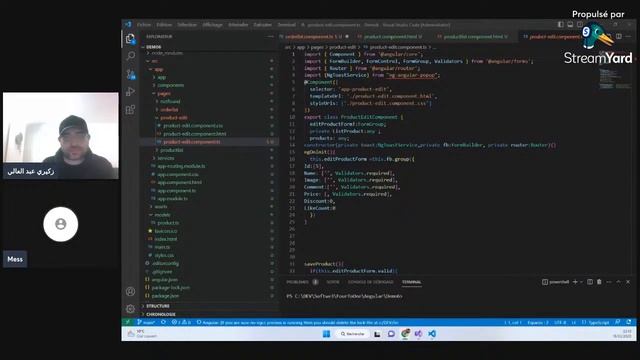Click the notifications bell in status bar
This screenshot has width=640, height=360.
(x=629, y=322)
